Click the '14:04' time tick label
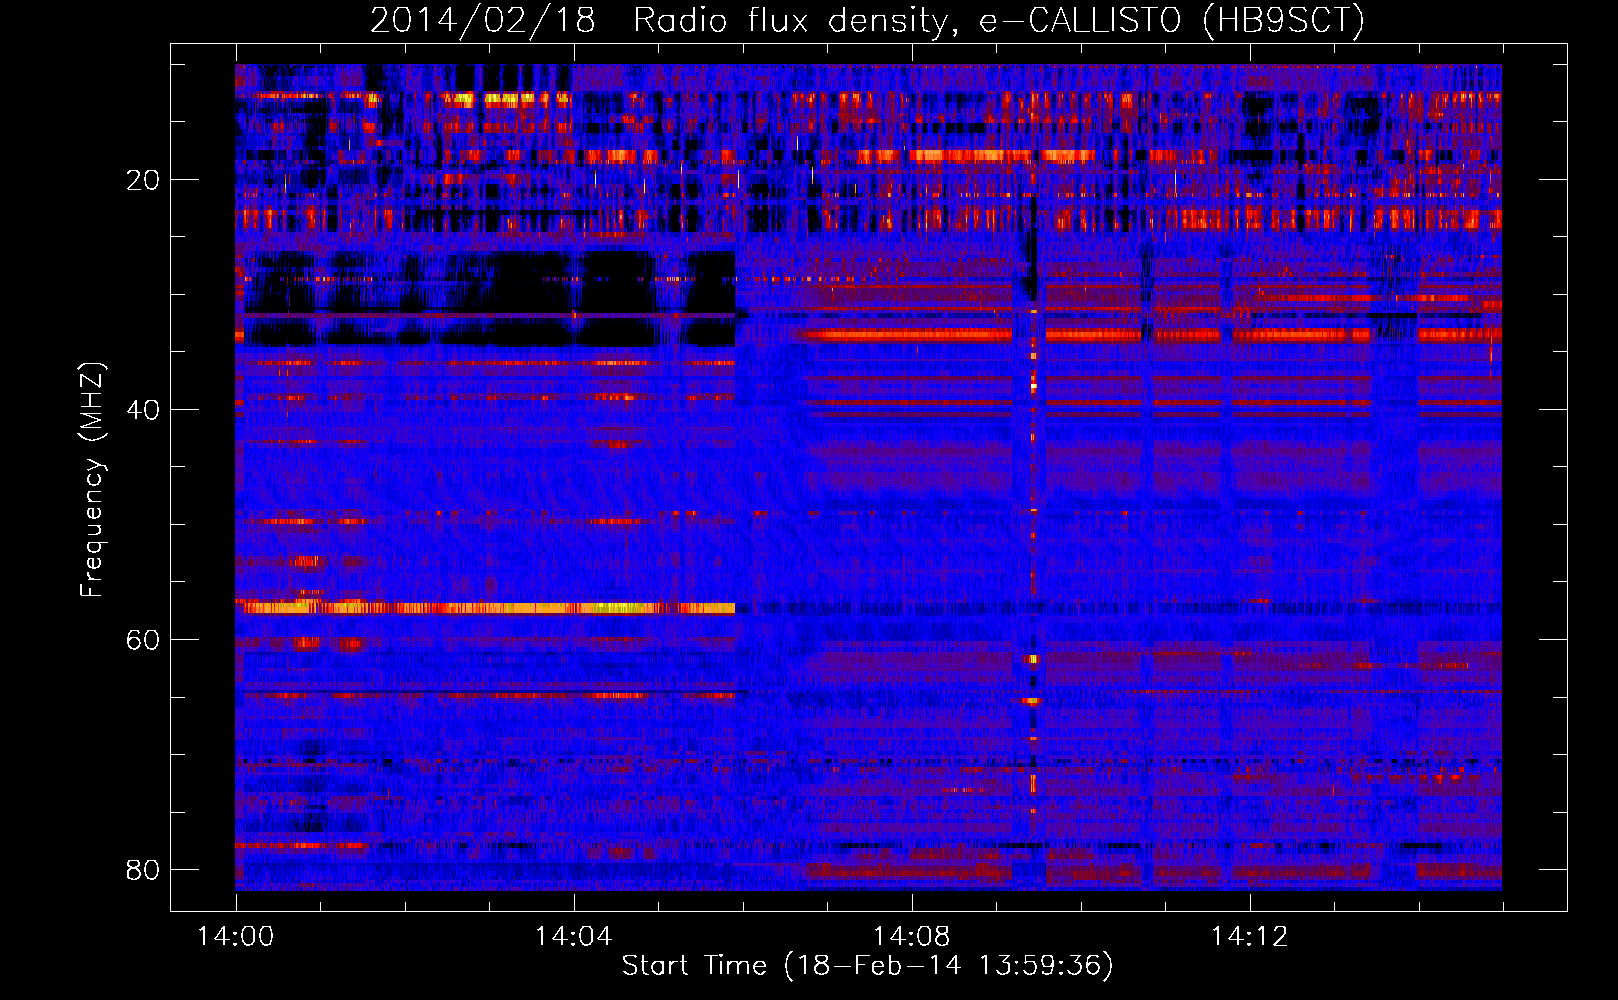 click(x=573, y=937)
